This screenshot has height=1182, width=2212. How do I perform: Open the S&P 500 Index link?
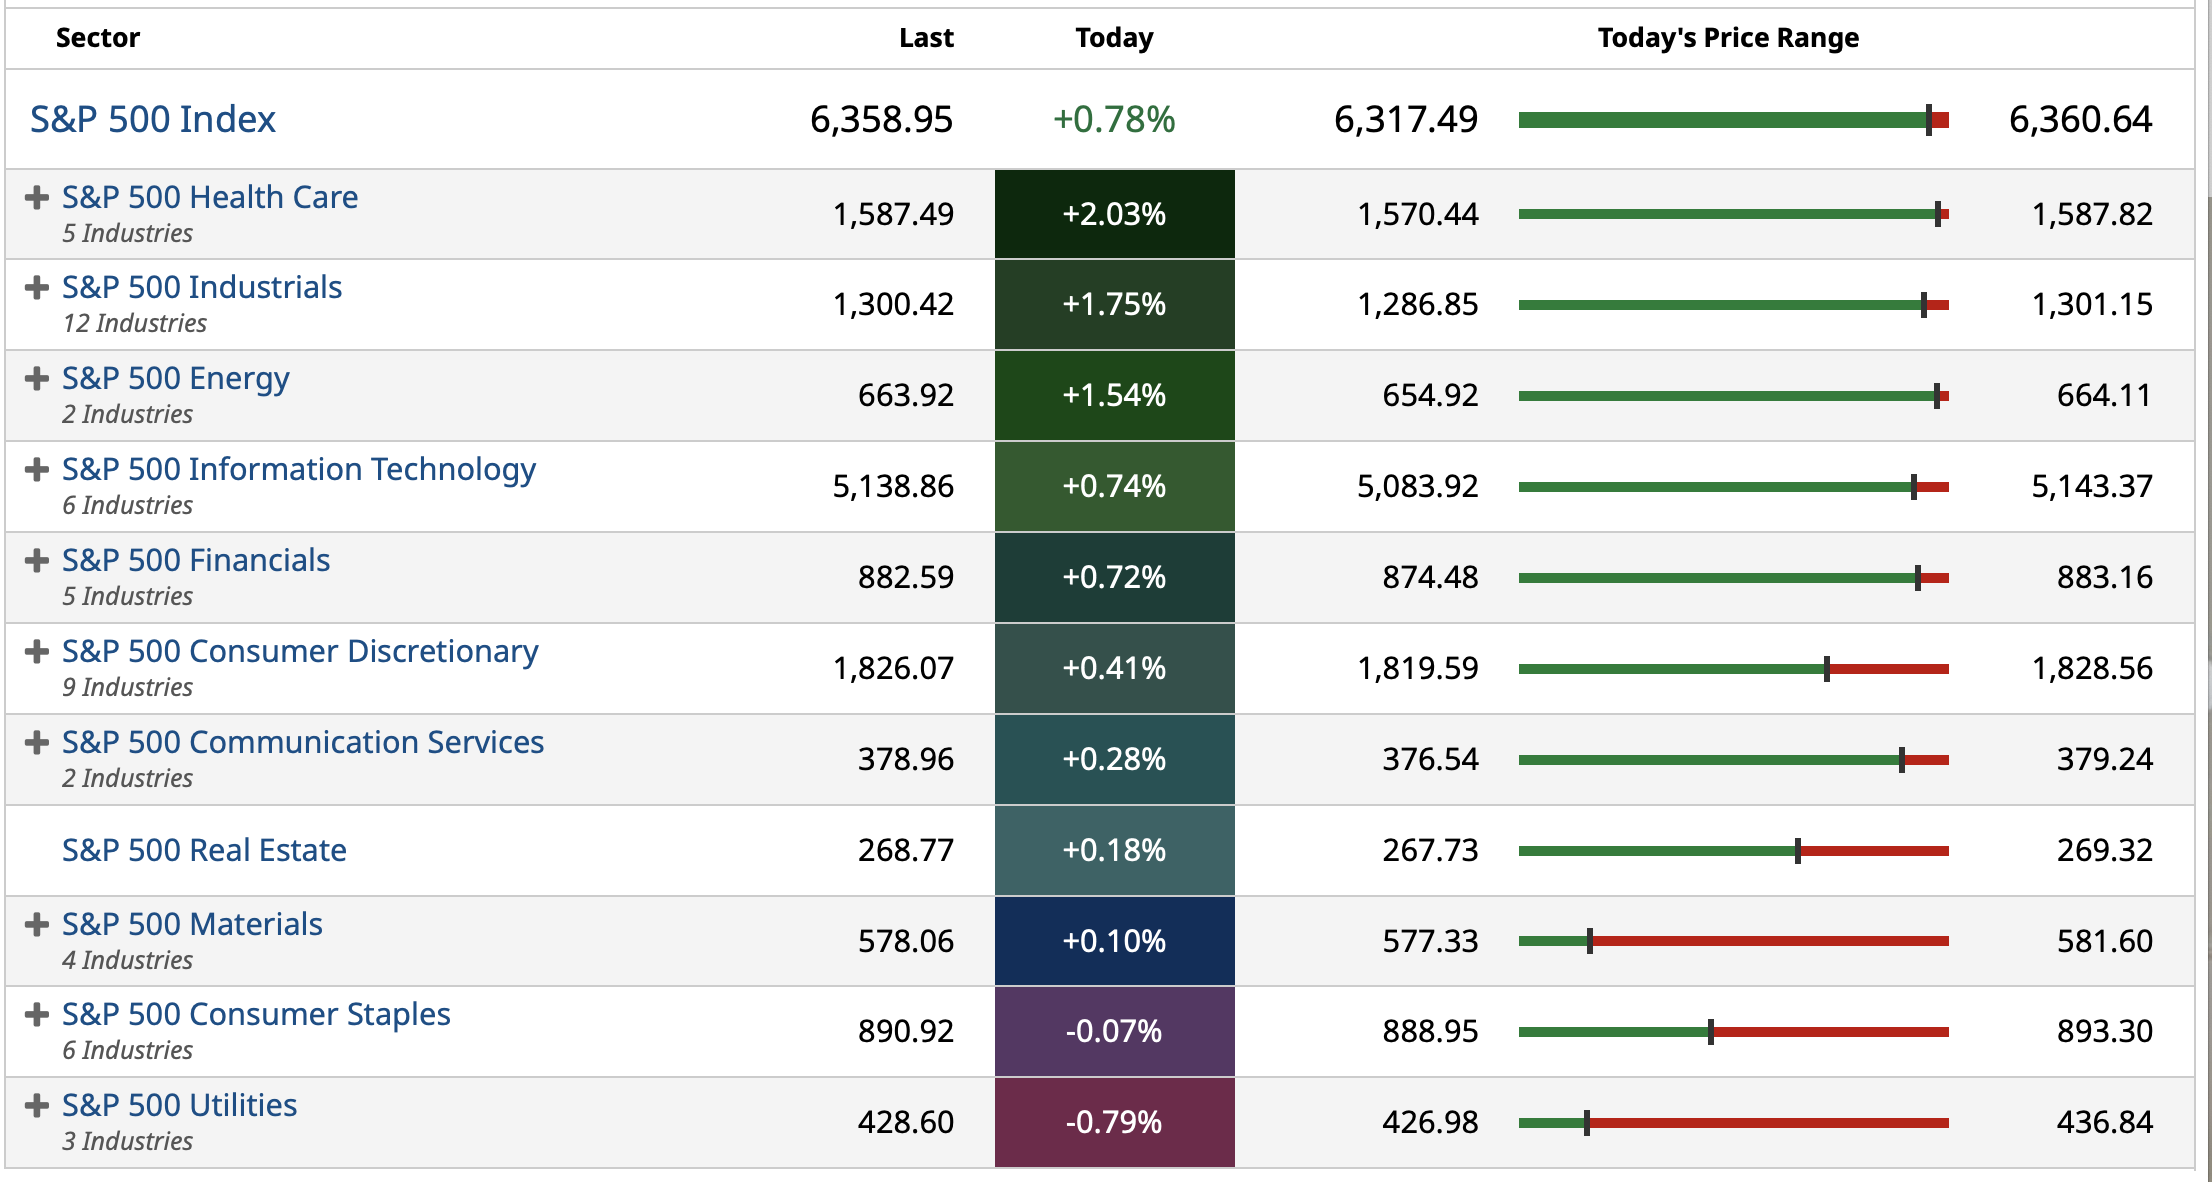[x=153, y=120]
